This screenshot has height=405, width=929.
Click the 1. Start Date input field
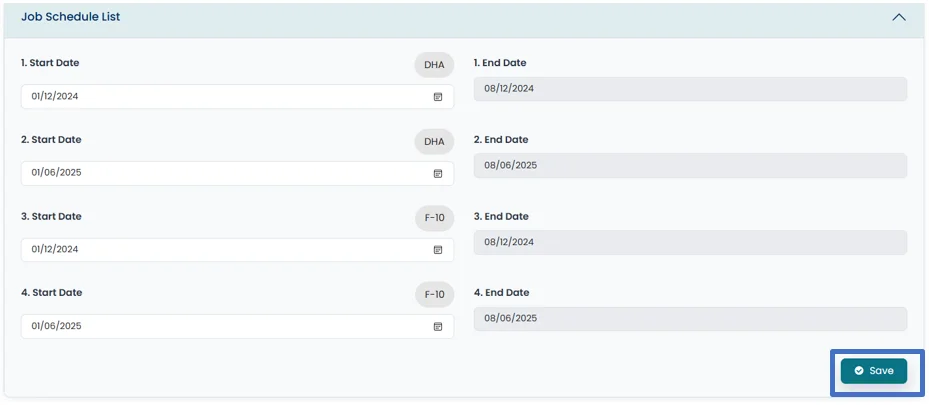220,97
